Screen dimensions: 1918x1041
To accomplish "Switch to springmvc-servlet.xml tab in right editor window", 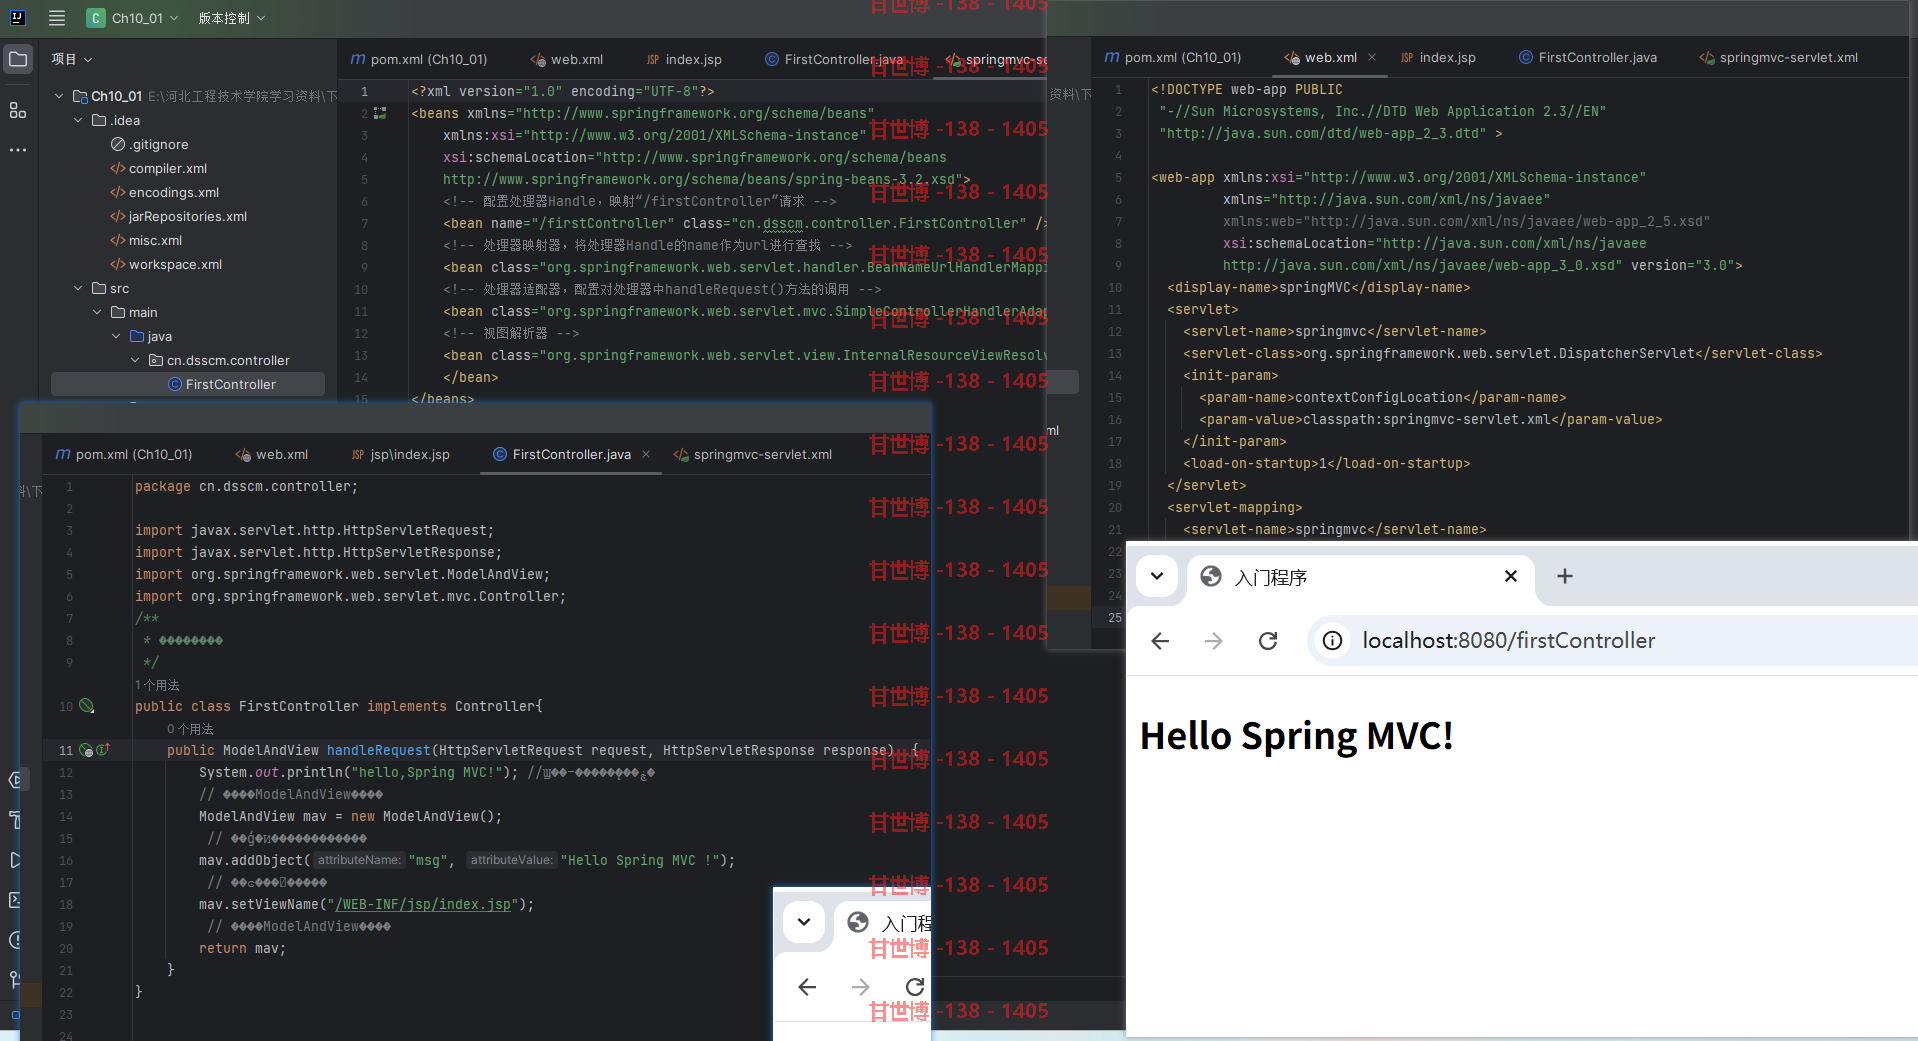I will tap(1778, 57).
